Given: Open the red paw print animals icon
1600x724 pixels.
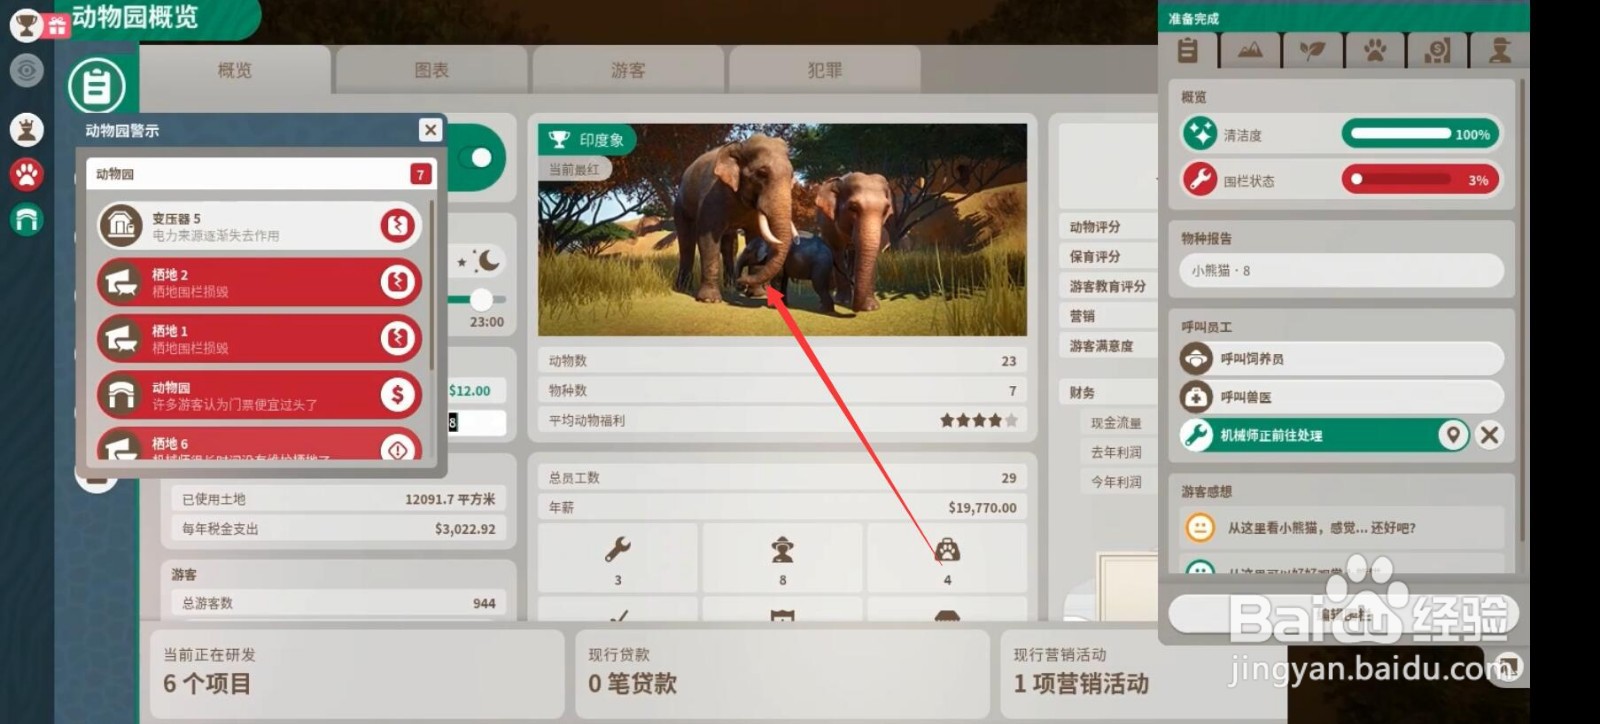Looking at the screenshot, I should tap(27, 174).
